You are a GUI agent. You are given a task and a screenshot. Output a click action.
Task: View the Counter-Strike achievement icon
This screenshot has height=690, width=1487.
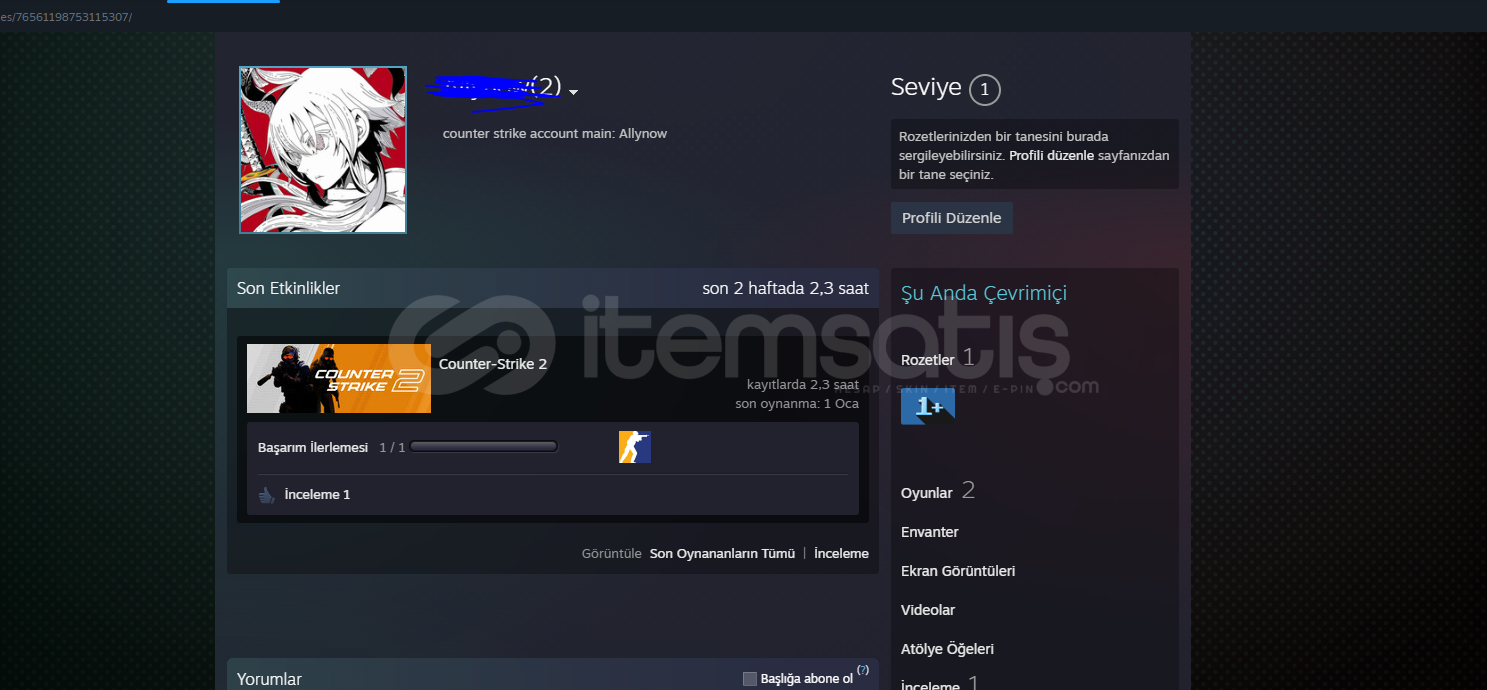point(635,447)
